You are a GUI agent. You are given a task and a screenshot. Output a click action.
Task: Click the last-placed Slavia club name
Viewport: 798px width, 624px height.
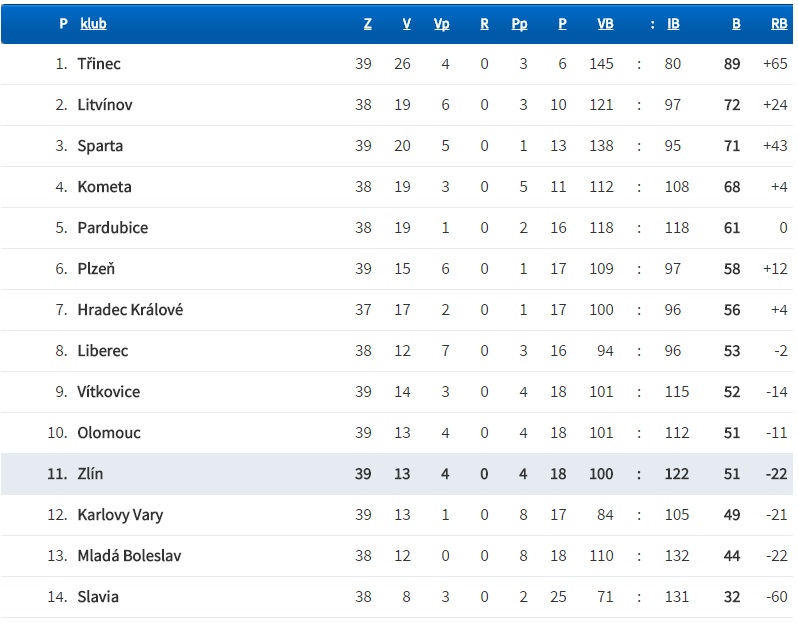(98, 597)
